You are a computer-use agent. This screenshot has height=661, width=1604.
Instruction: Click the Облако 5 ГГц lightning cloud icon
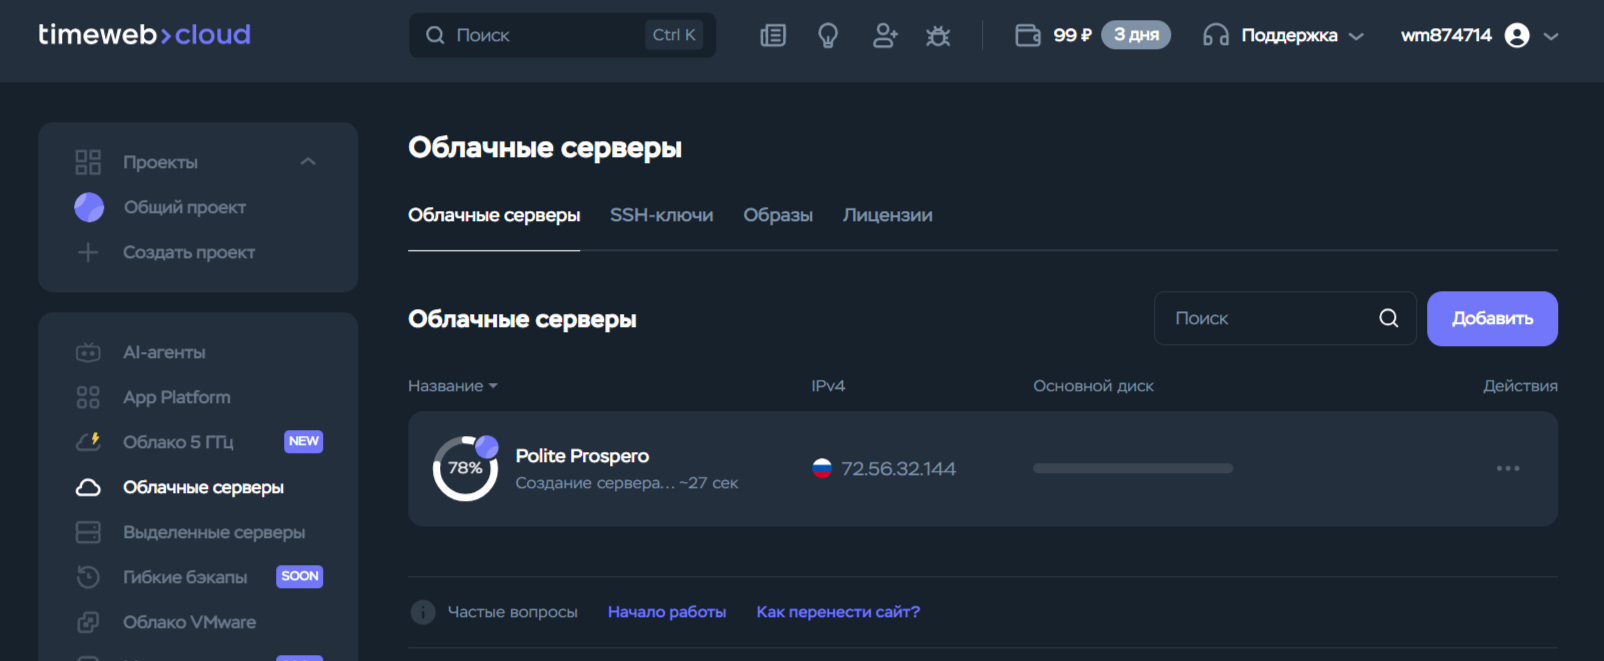point(88,441)
